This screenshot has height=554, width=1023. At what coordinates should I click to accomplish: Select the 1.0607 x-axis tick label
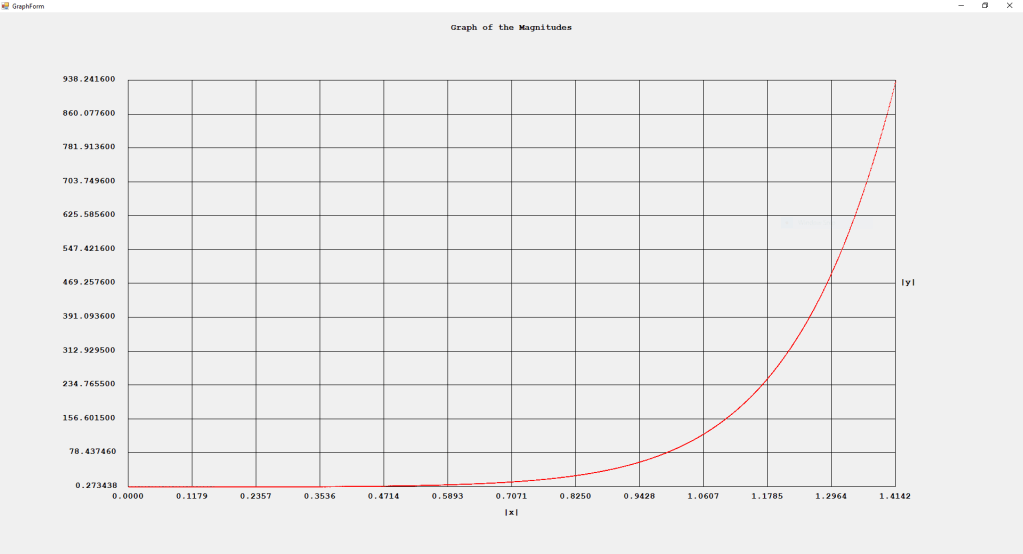(703, 495)
